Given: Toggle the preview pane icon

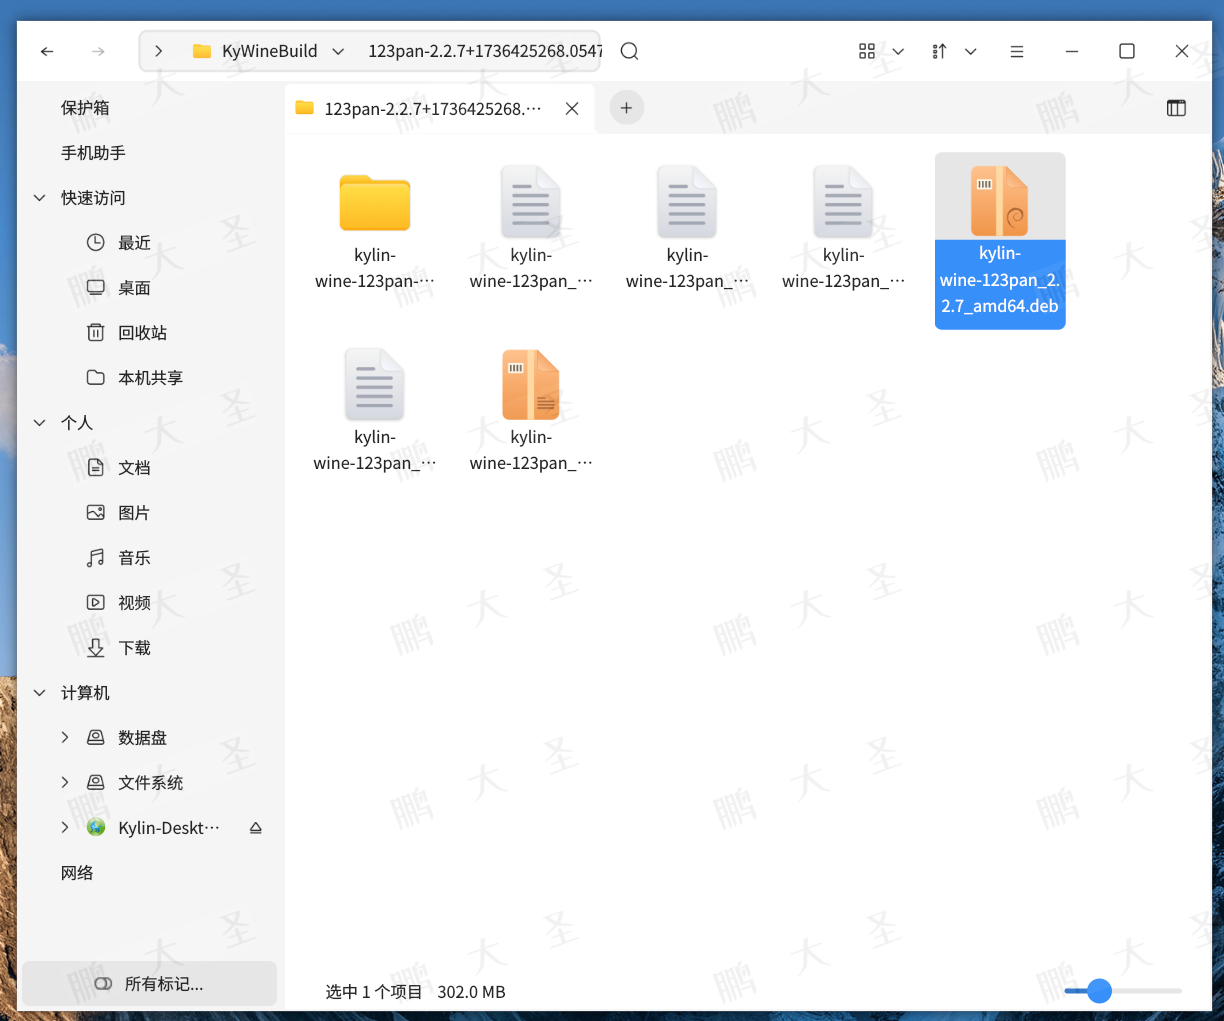Looking at the screenshot, I should point(1176,108).
